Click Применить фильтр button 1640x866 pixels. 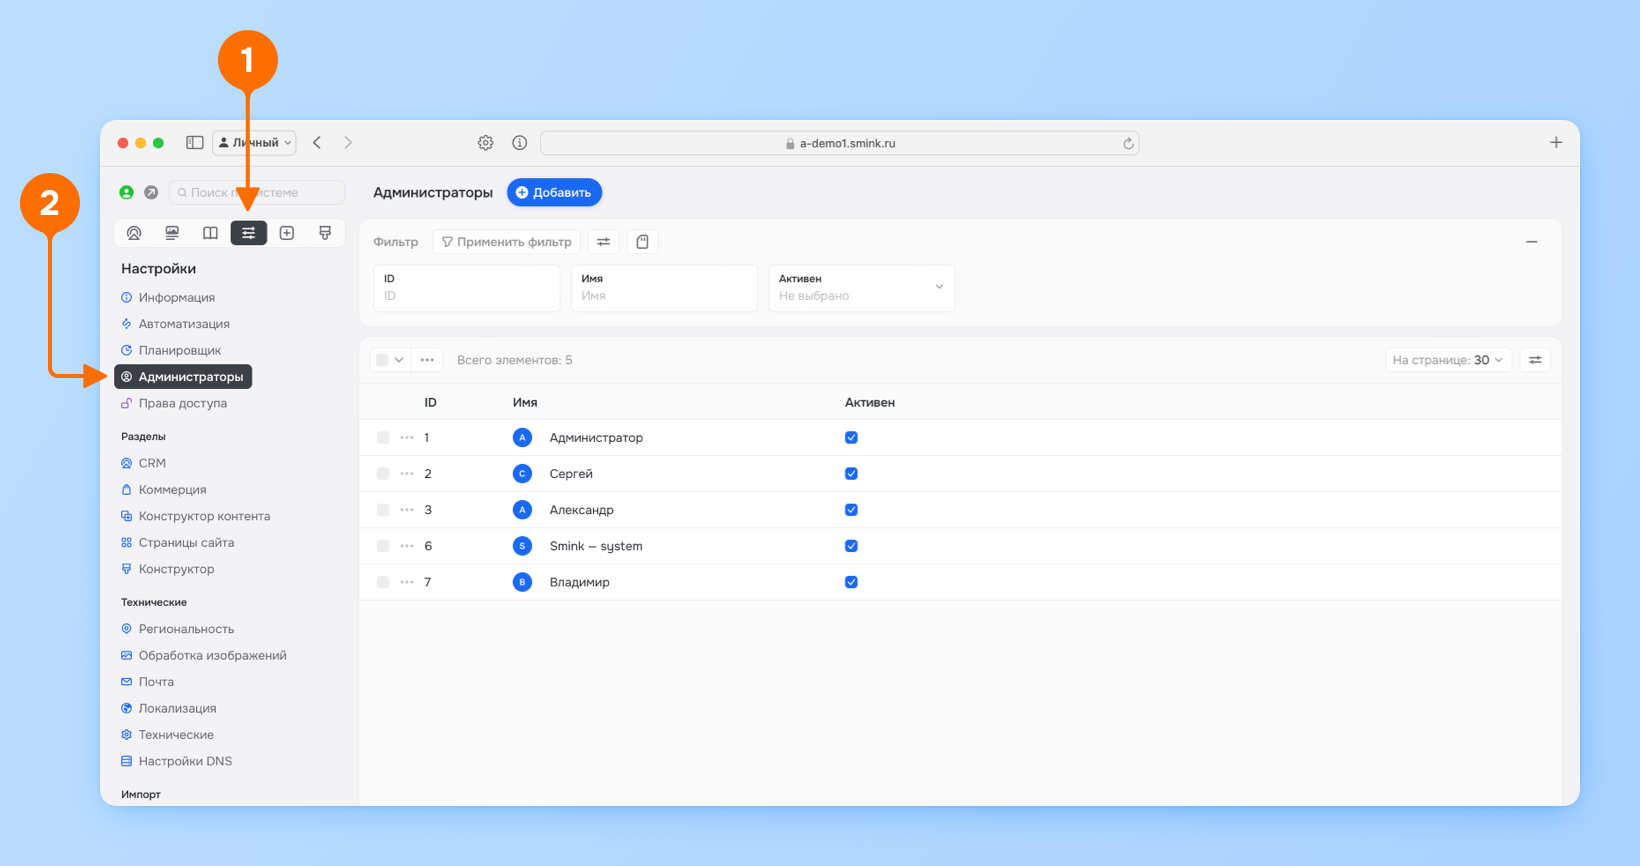click(x=507, y=242)
